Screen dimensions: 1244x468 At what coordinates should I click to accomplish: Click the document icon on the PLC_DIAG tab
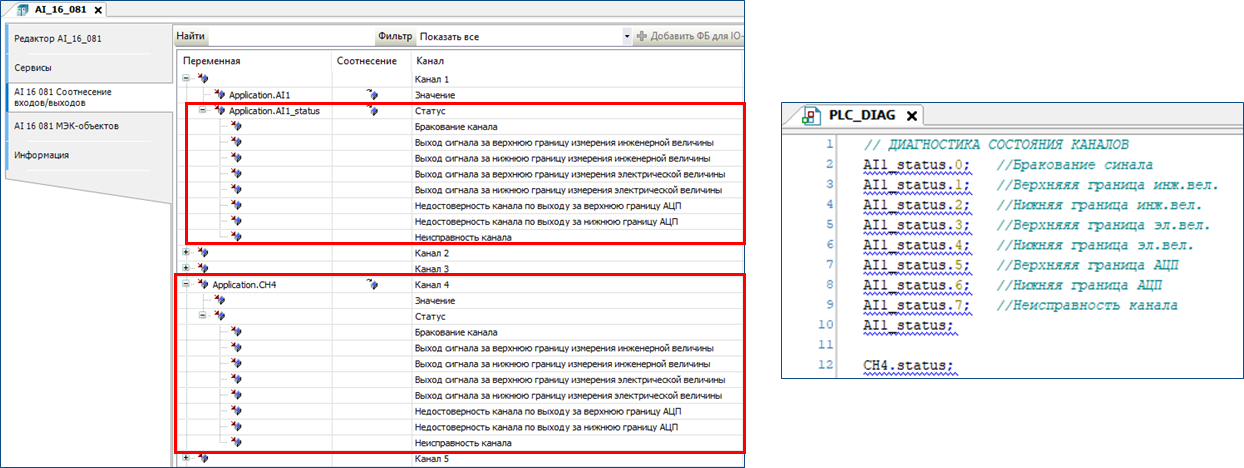[811, 115]
